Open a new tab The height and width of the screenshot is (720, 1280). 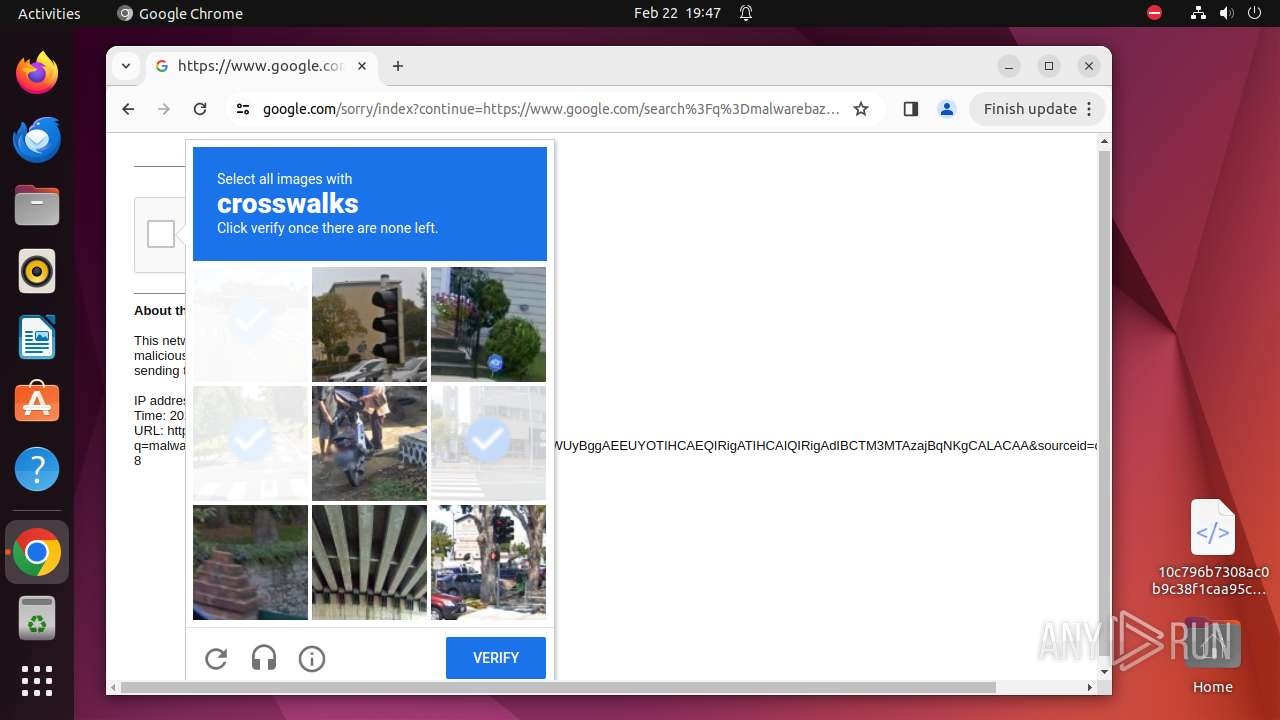(x=398, y=66)
